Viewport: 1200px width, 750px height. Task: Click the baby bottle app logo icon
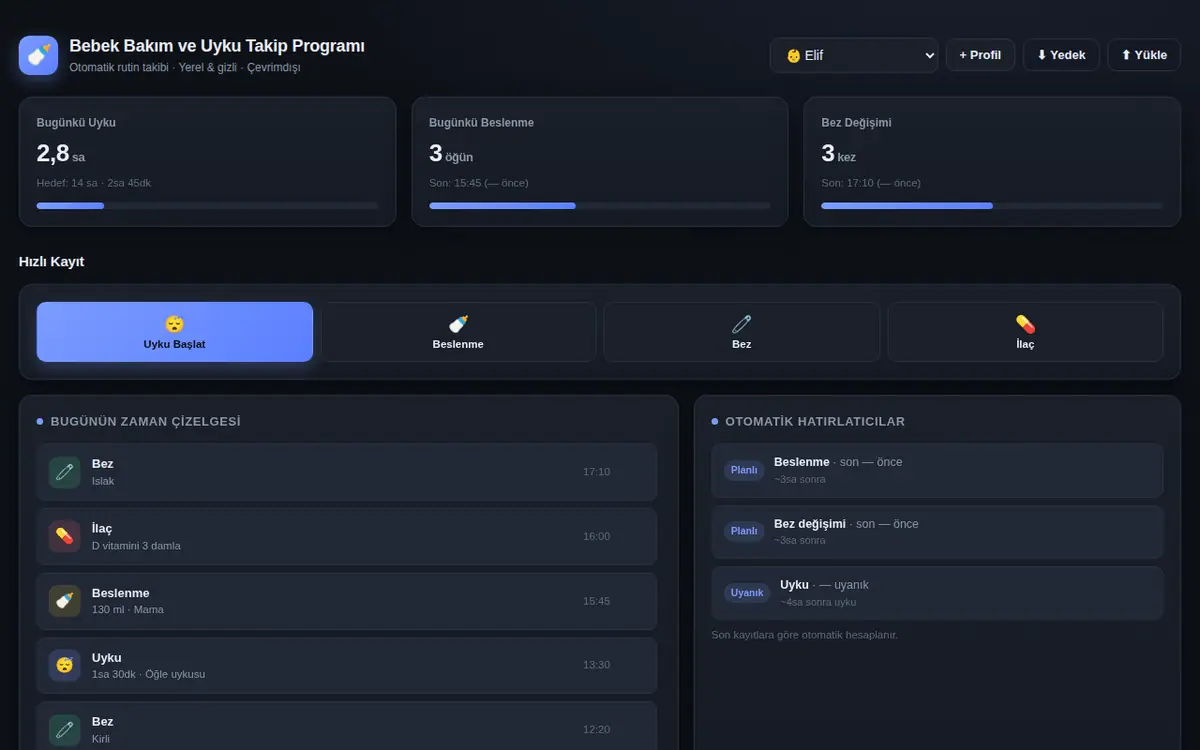(x=39, y=55)
